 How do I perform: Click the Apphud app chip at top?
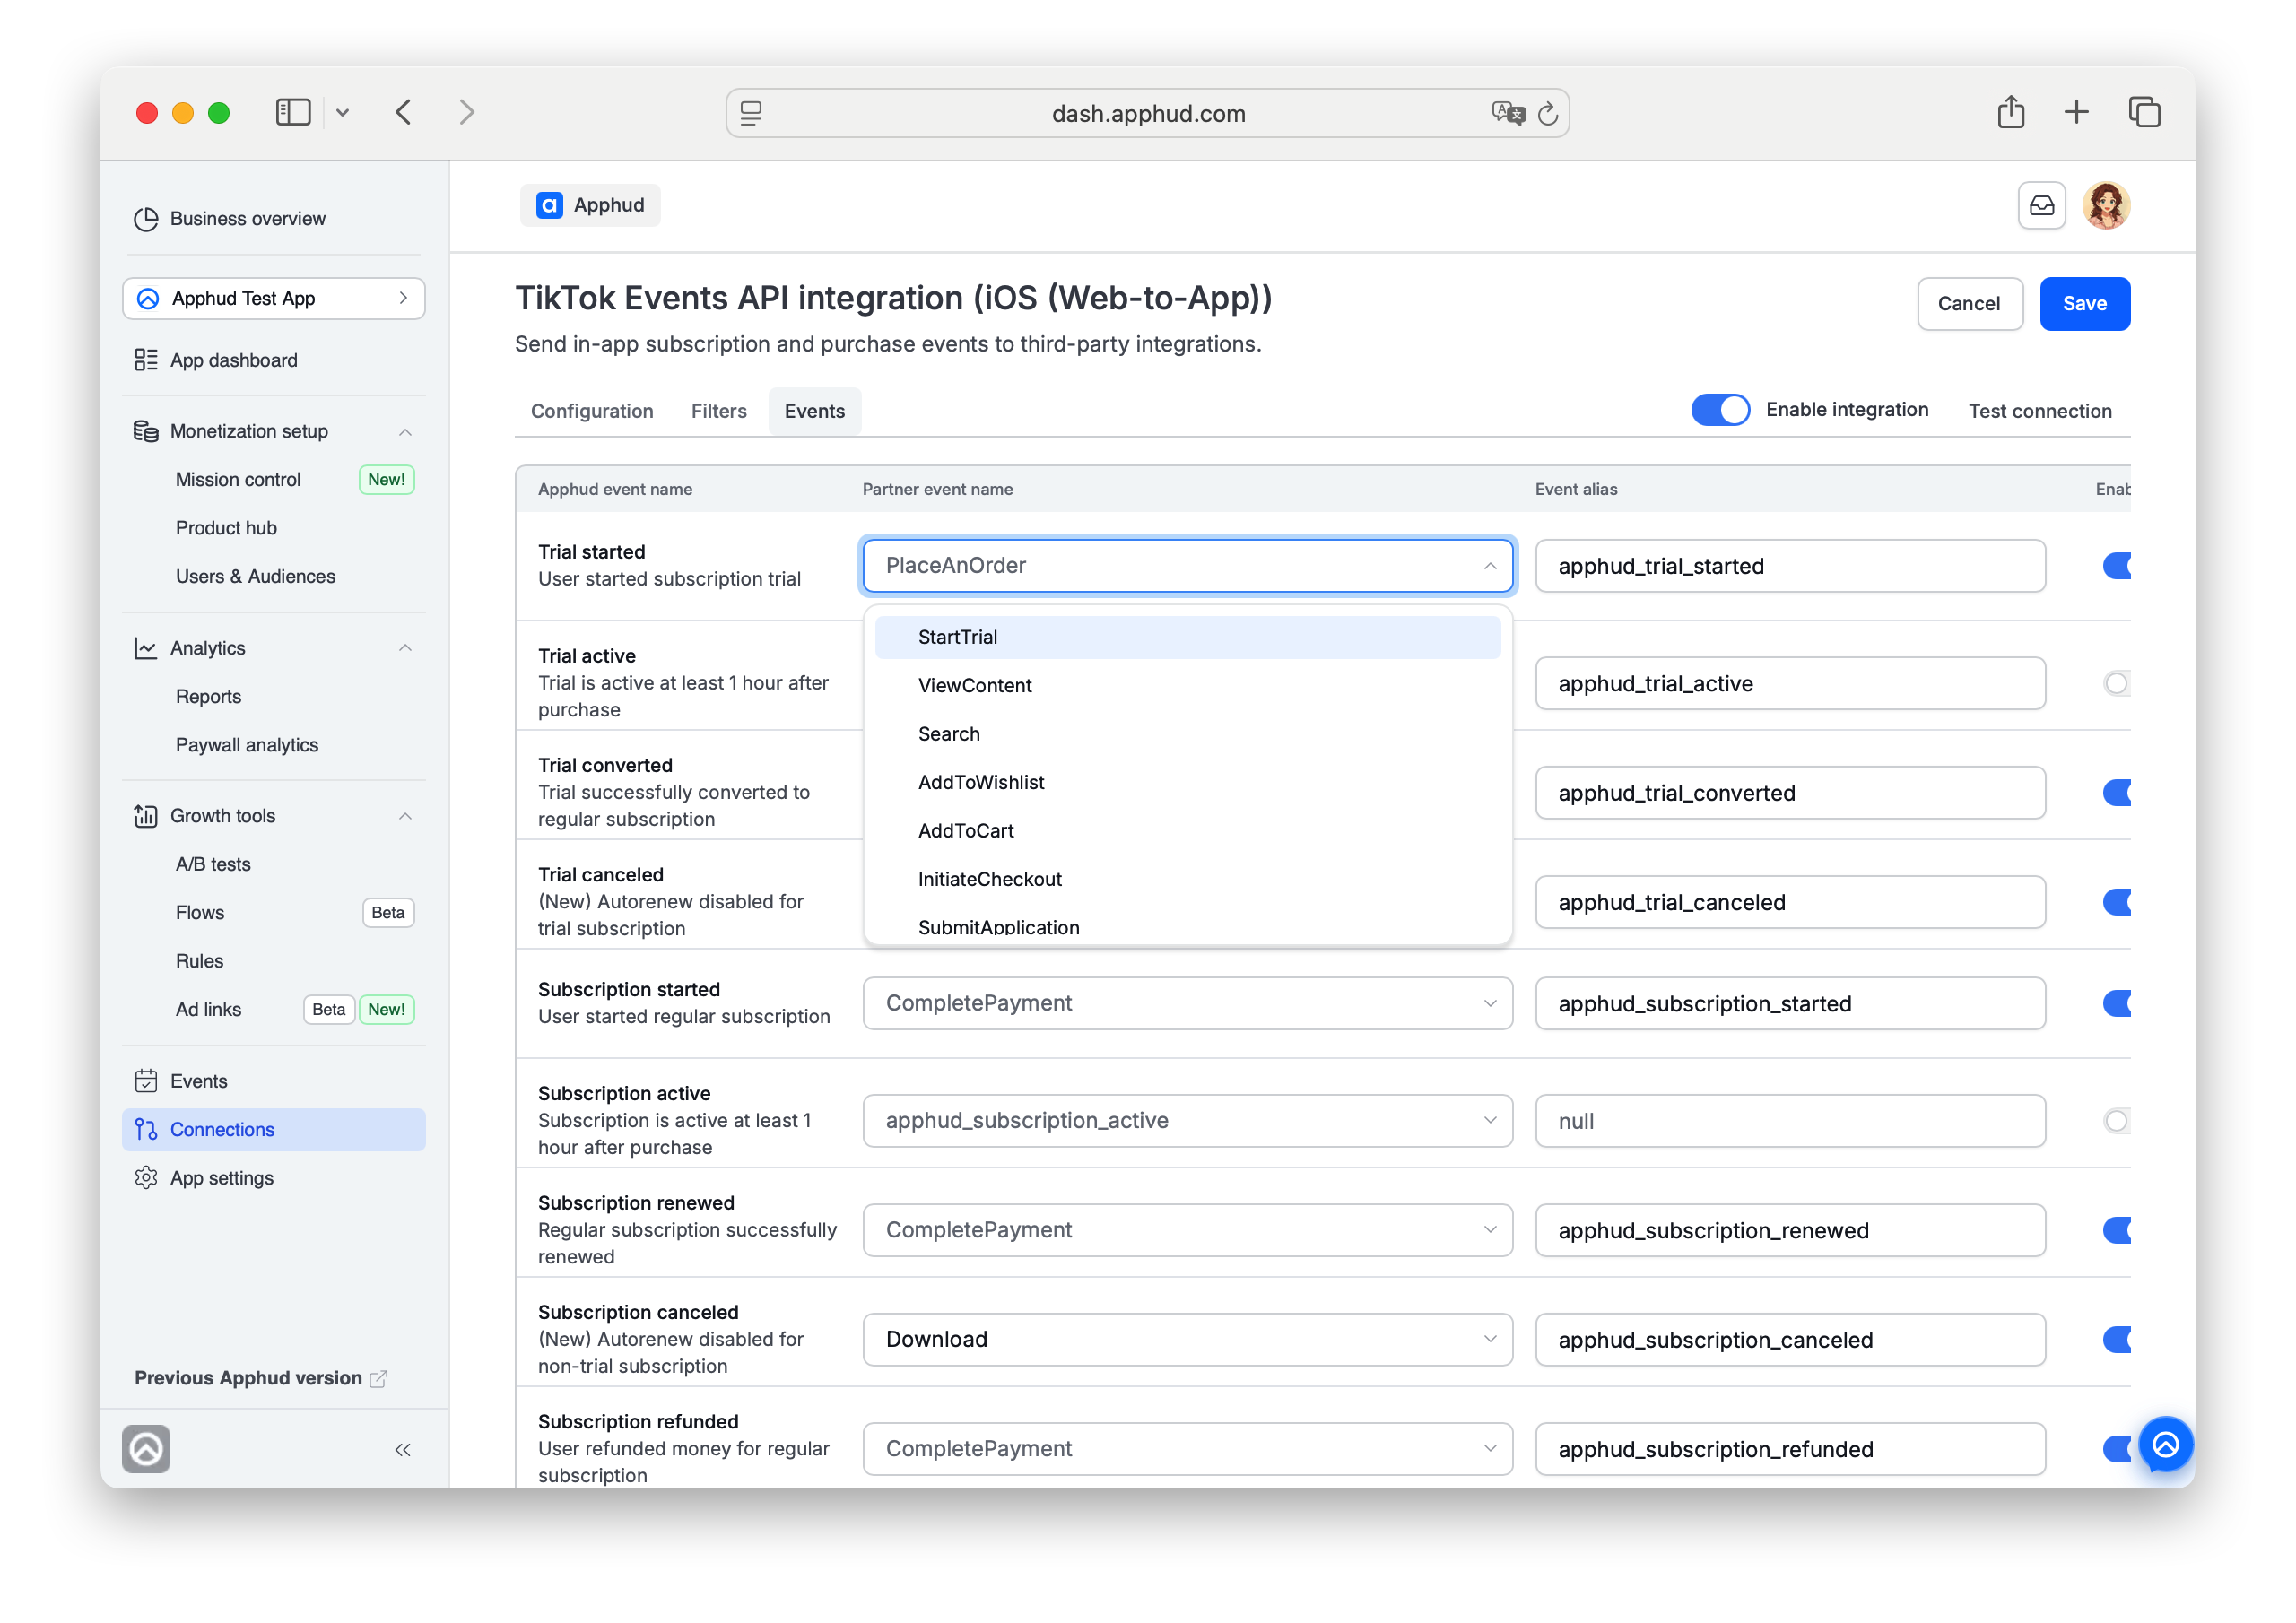click(x=590, y=205)
